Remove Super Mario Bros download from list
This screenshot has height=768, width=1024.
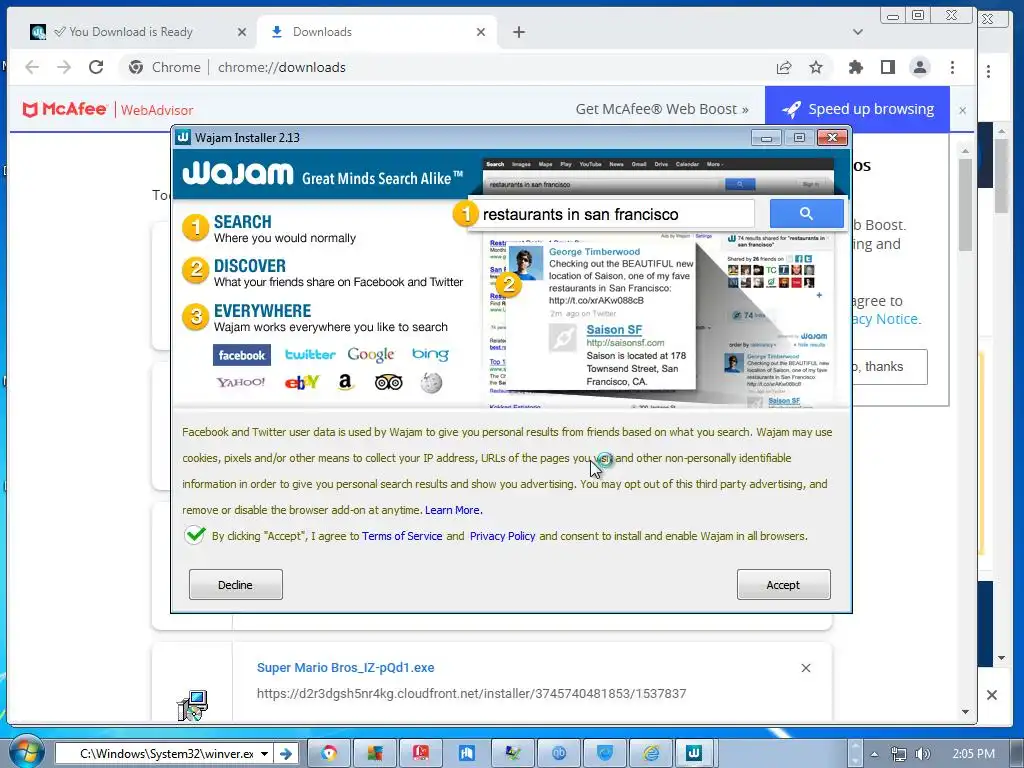pos(806,668)
